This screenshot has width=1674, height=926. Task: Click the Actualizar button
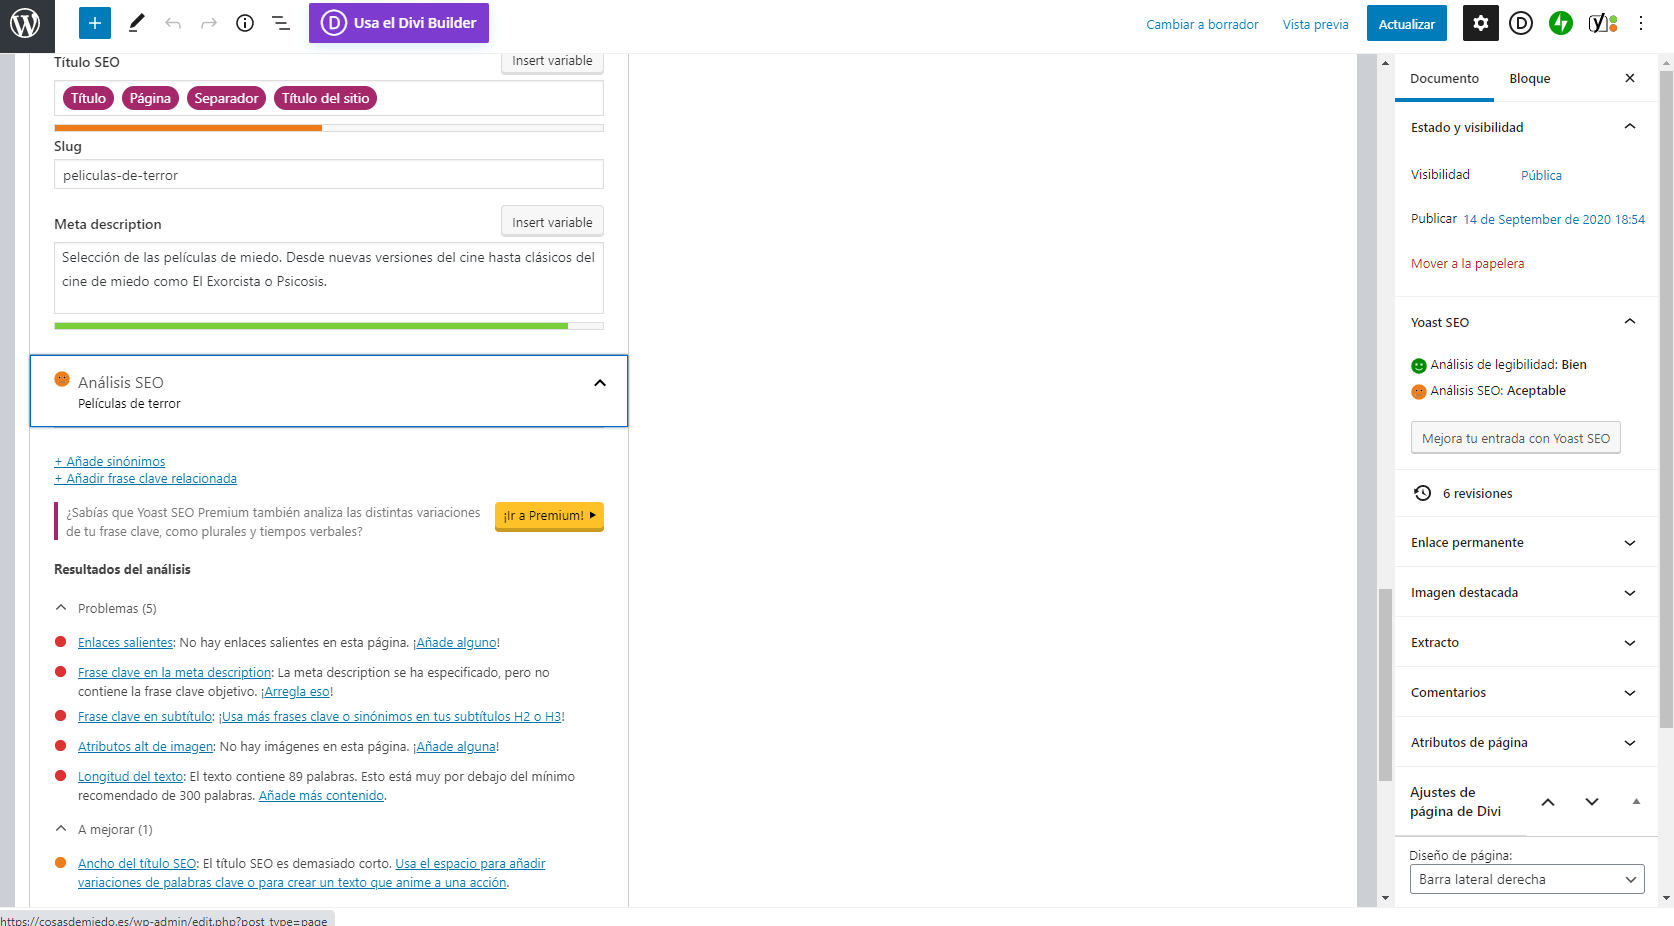(1406, 24)
